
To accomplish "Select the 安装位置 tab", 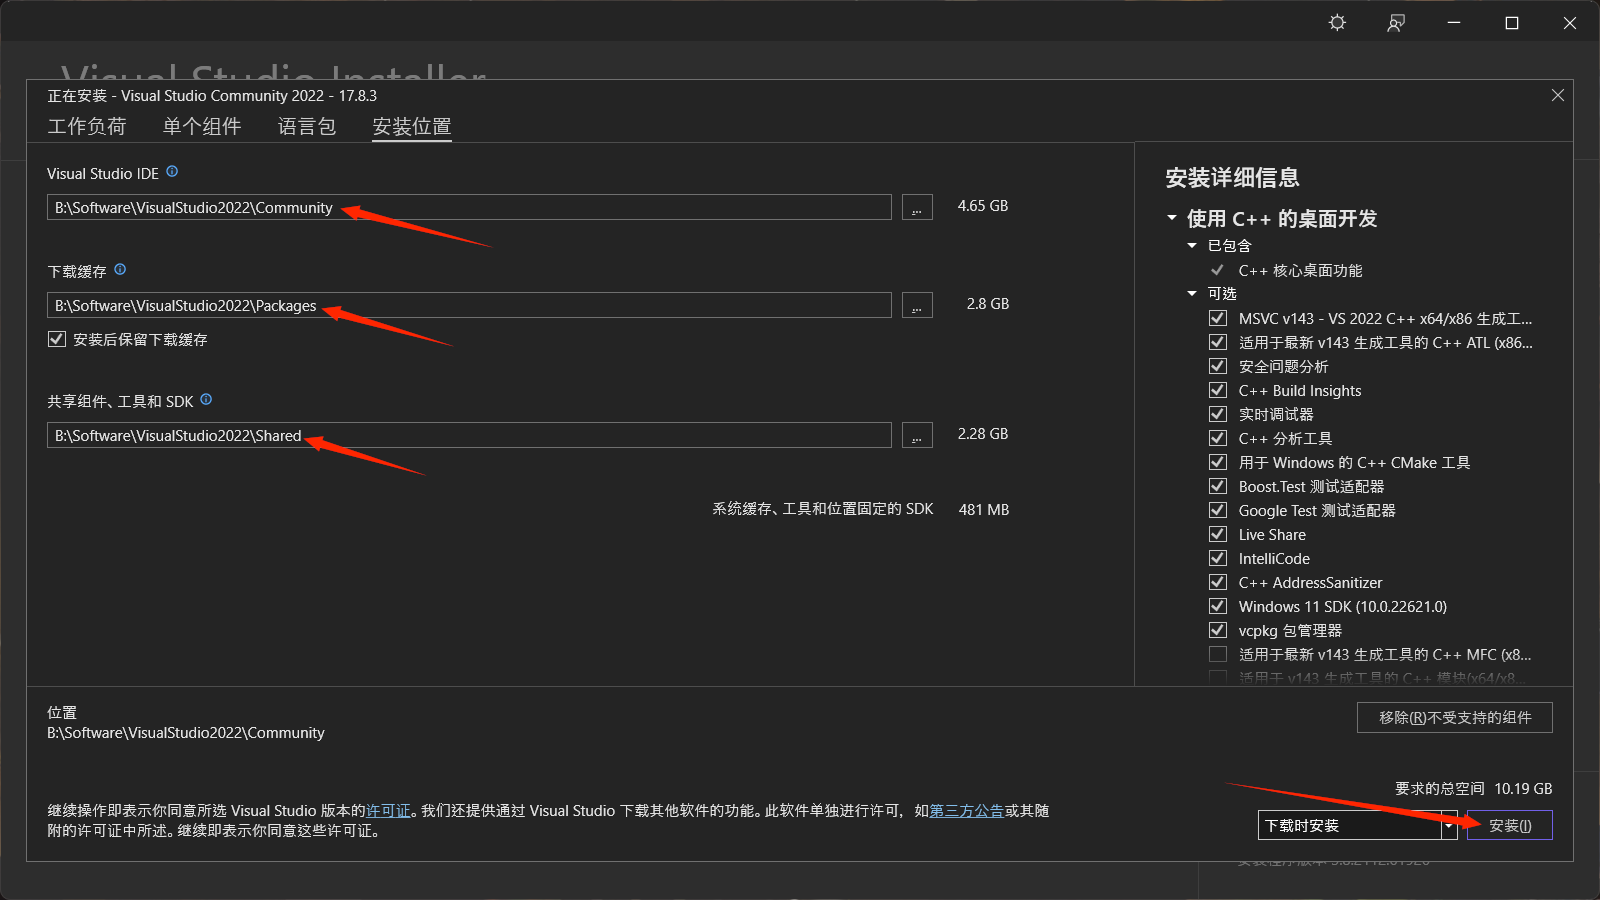I will [412, 126].
